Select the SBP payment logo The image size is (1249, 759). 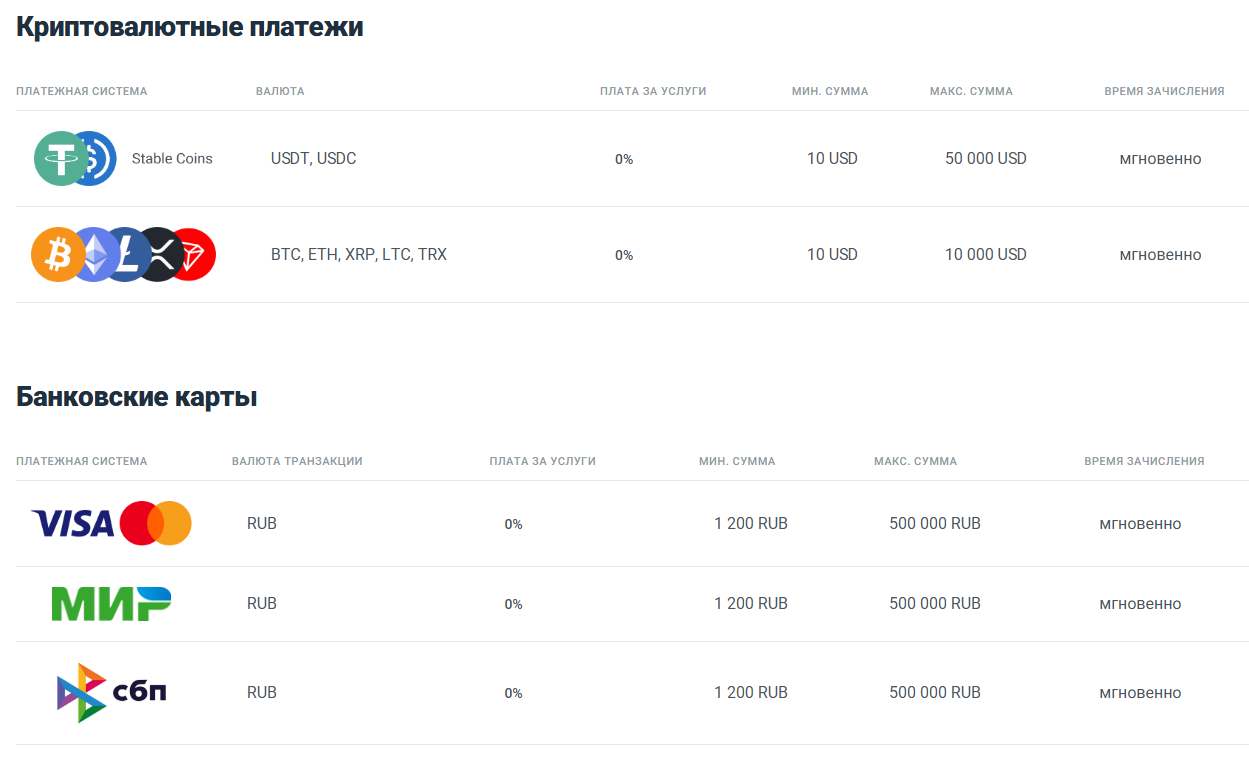tap(111, 692)
